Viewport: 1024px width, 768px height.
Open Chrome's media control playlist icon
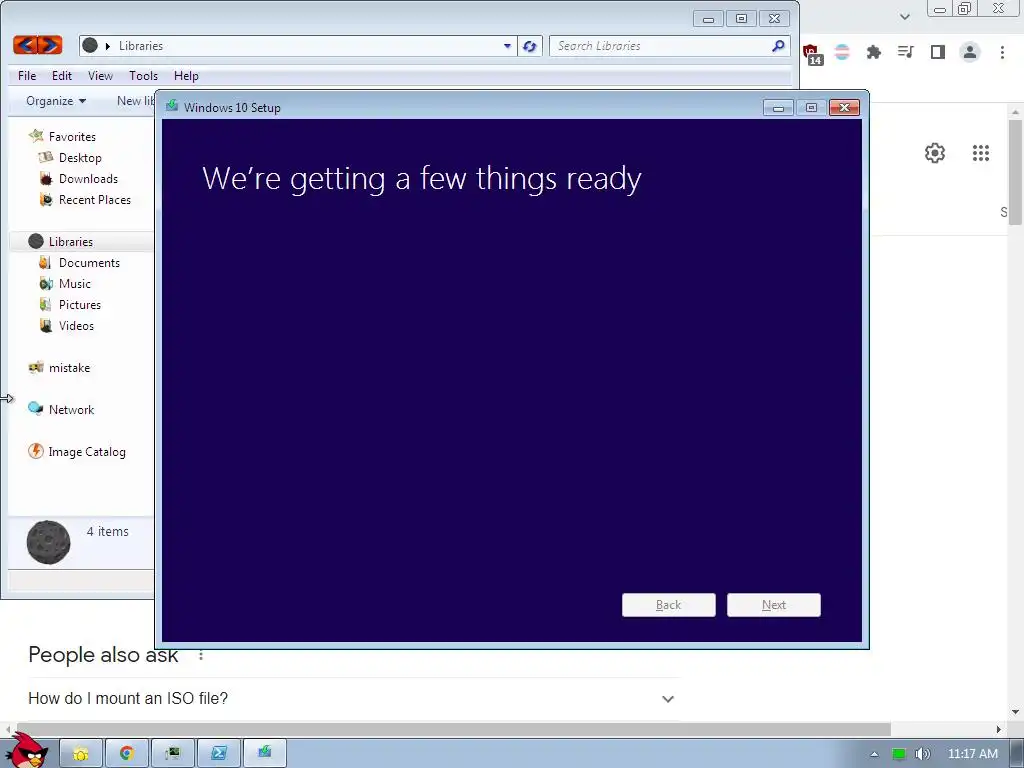pos(905,52)
